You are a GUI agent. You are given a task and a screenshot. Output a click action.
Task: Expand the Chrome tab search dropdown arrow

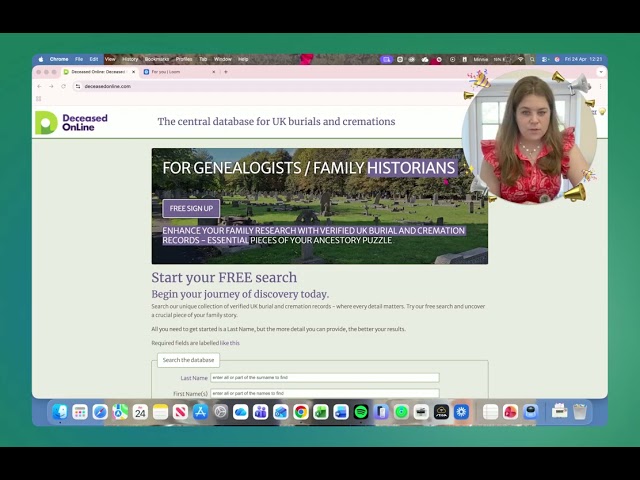pos(601,72)
